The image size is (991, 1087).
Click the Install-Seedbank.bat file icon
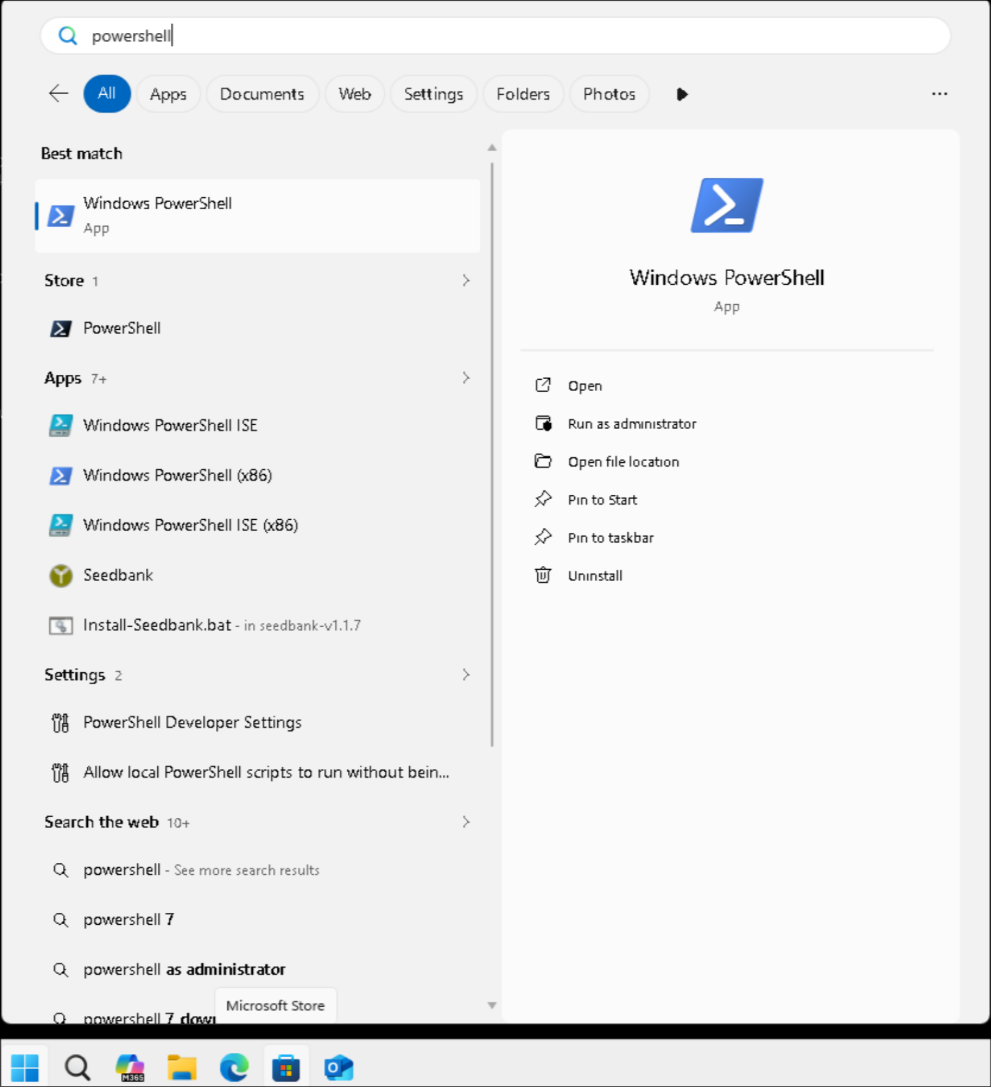click(60, 625)
